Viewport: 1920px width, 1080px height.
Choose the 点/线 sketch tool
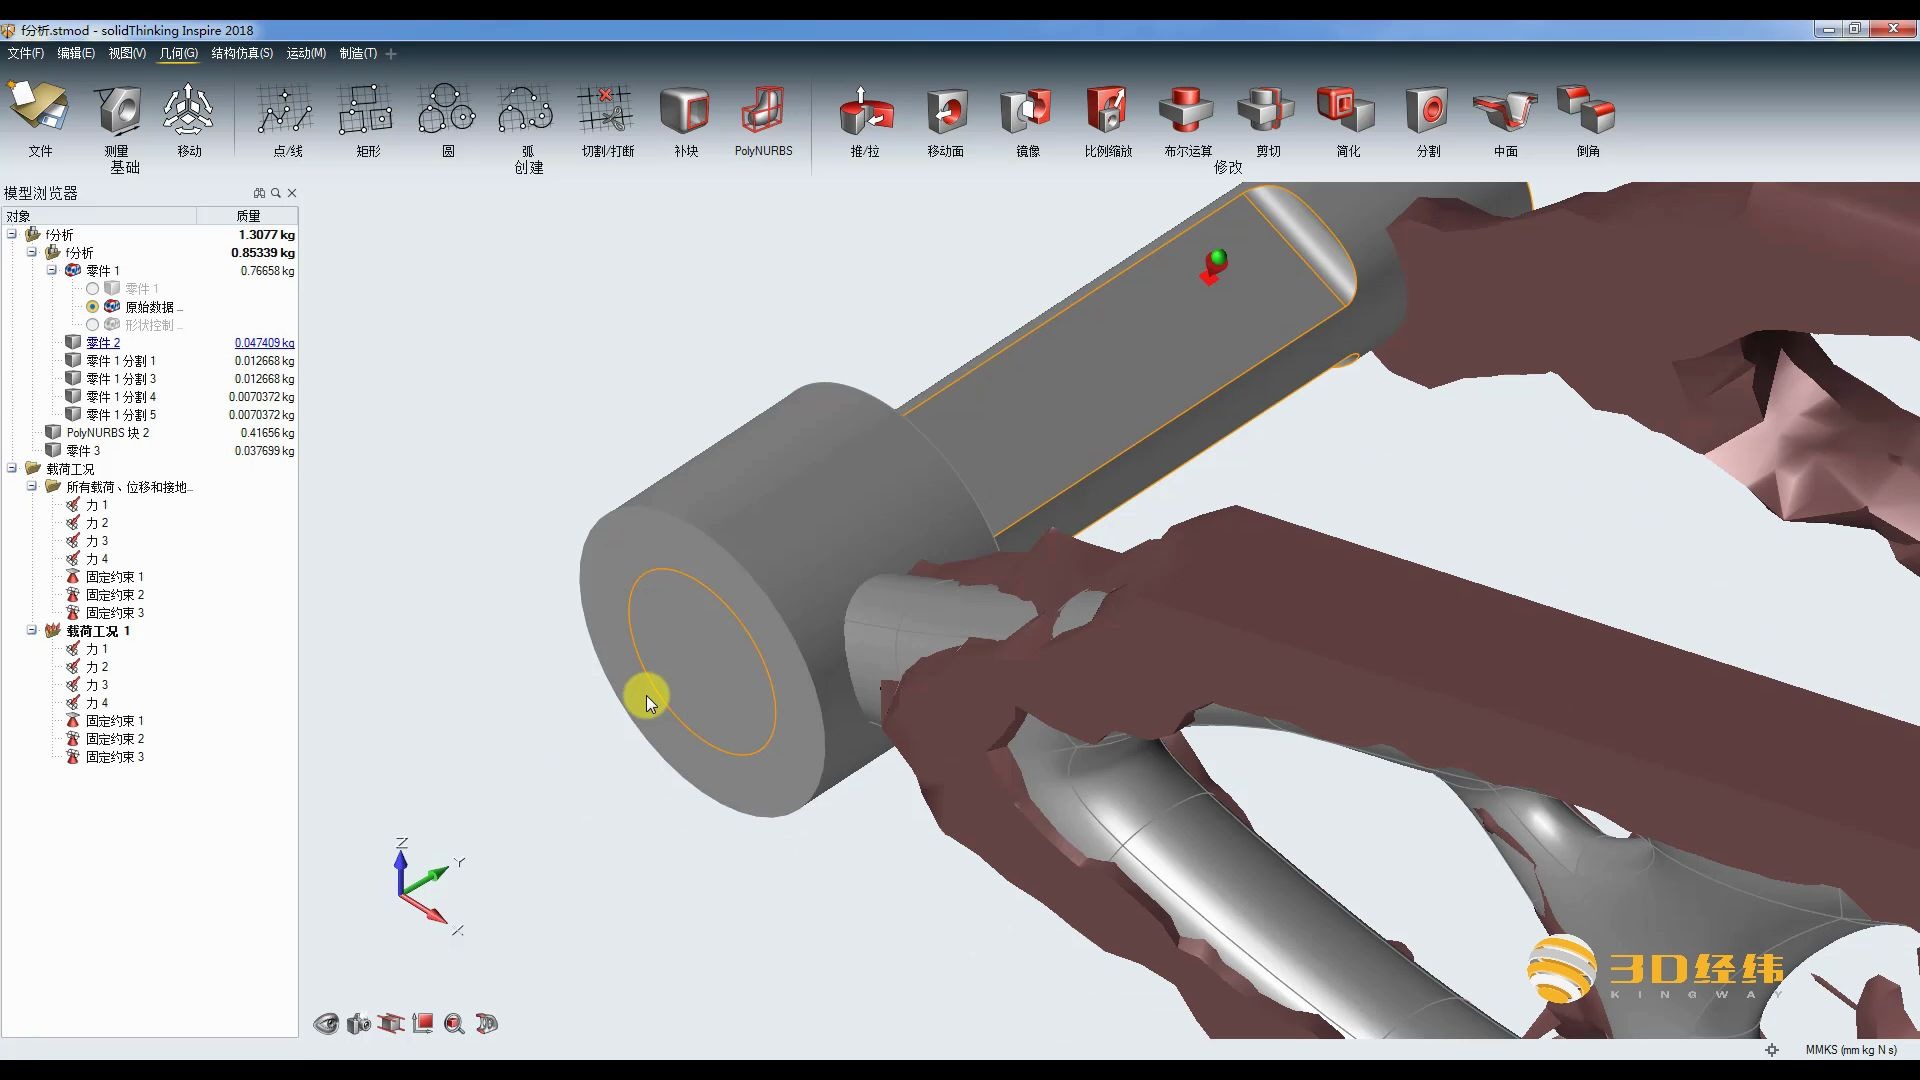(x=286, y=108)
